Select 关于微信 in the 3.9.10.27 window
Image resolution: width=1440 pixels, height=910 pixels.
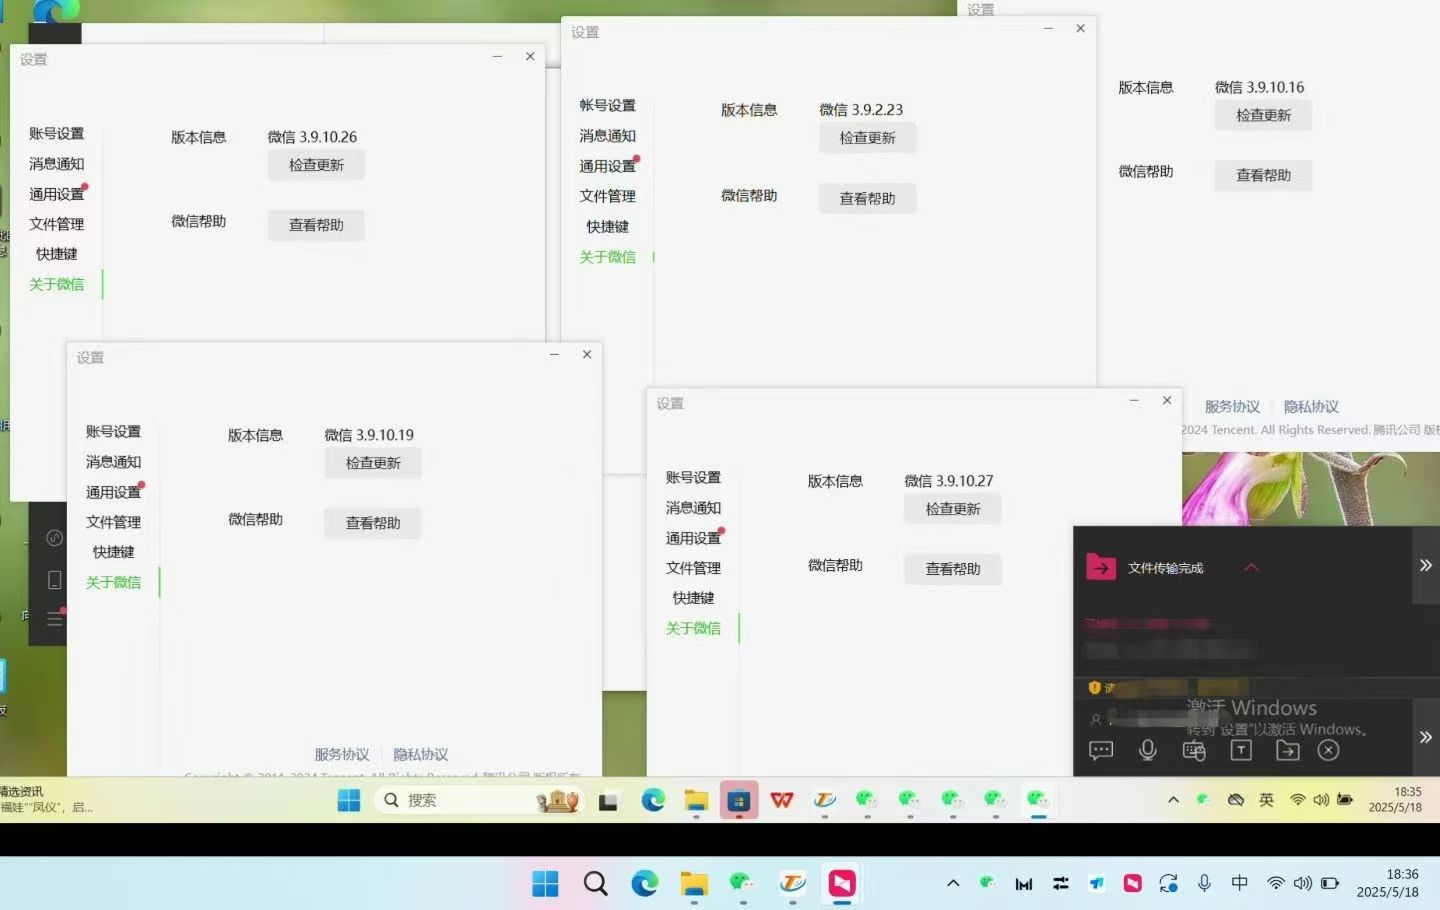coord(694,628)
